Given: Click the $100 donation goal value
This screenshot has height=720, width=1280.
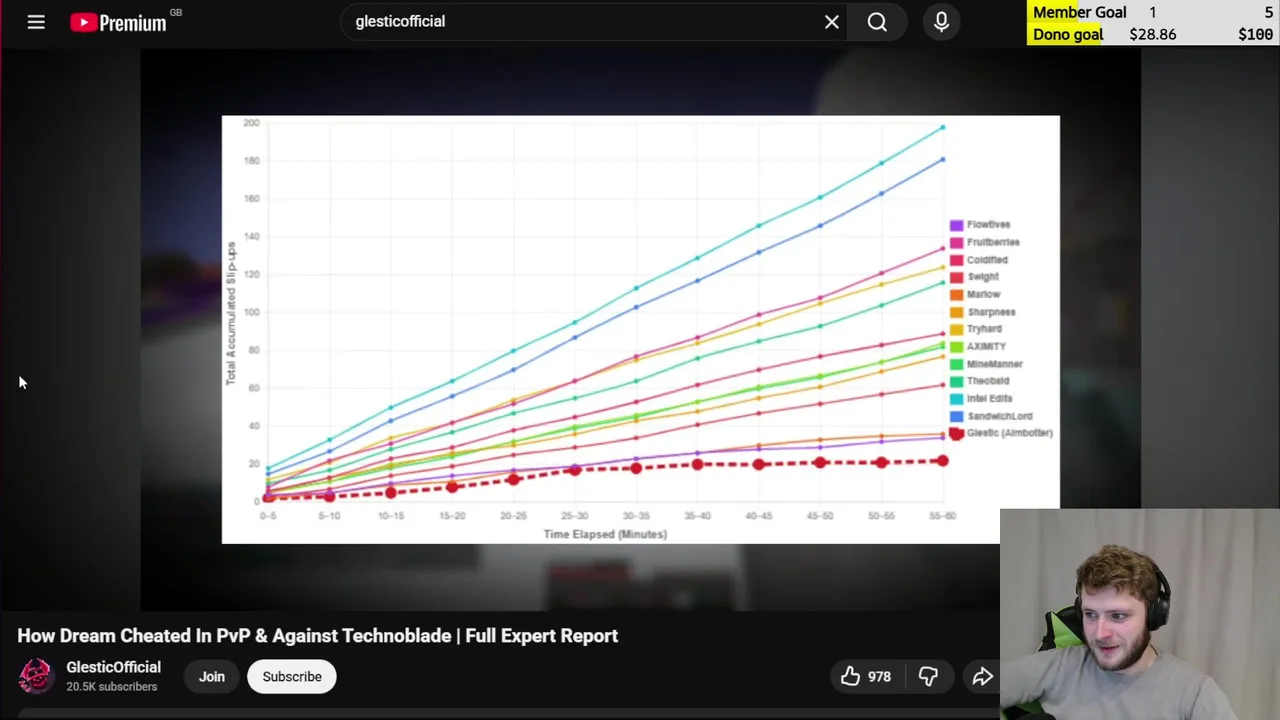Looking at the screenshot, I should [x=1255, y=34].
